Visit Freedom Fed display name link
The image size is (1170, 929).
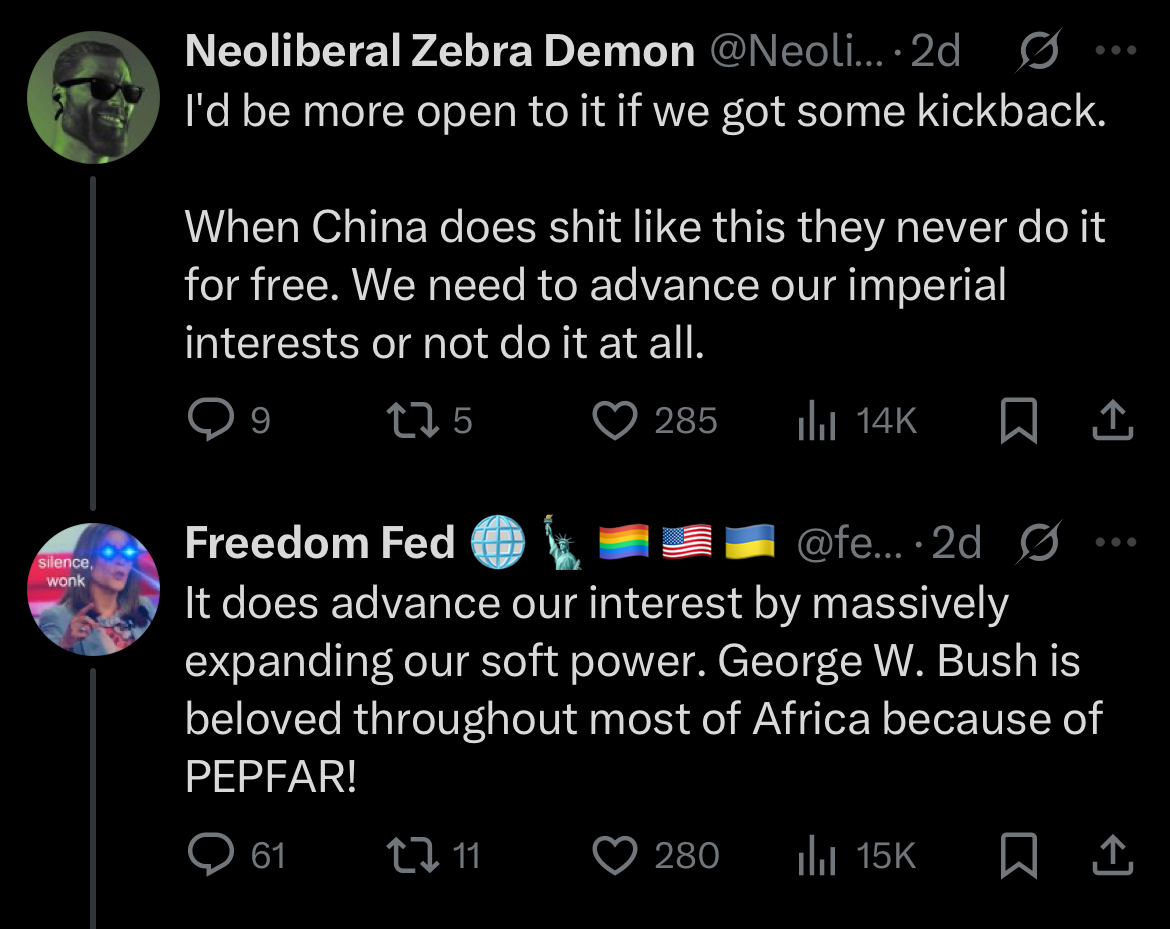click(x=319, y=542)
